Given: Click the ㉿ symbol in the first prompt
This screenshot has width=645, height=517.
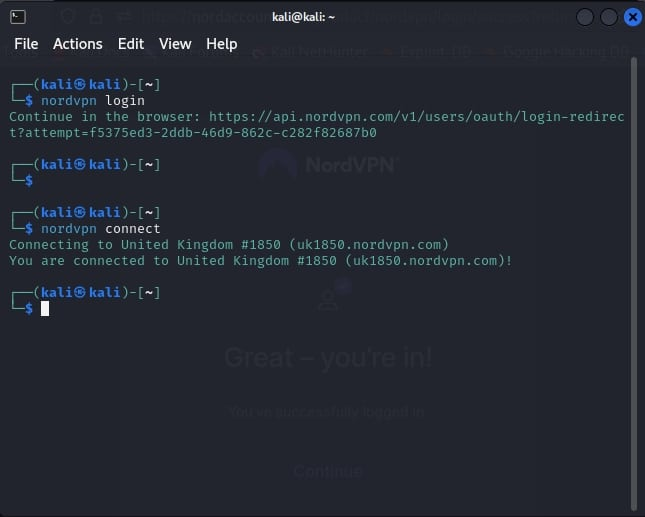Looking at the screenshot, I should 80,85.
